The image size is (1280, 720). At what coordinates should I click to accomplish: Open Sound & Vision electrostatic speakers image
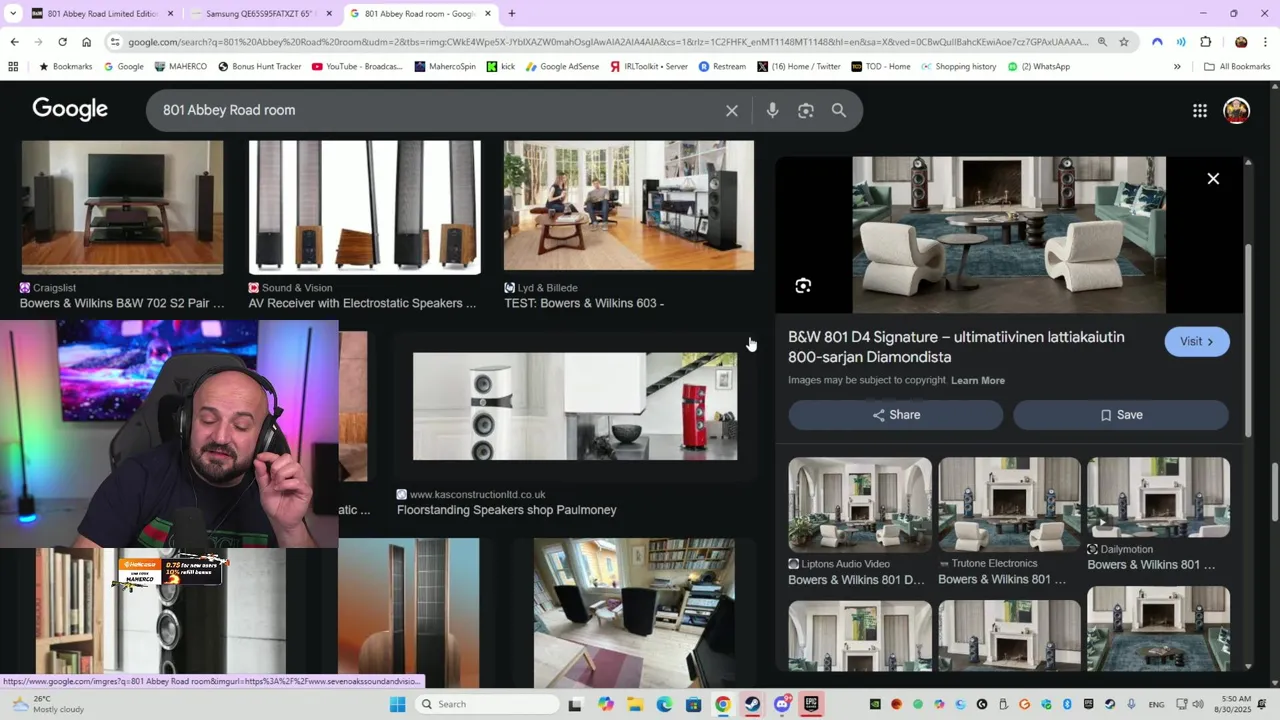coord(364,207)
